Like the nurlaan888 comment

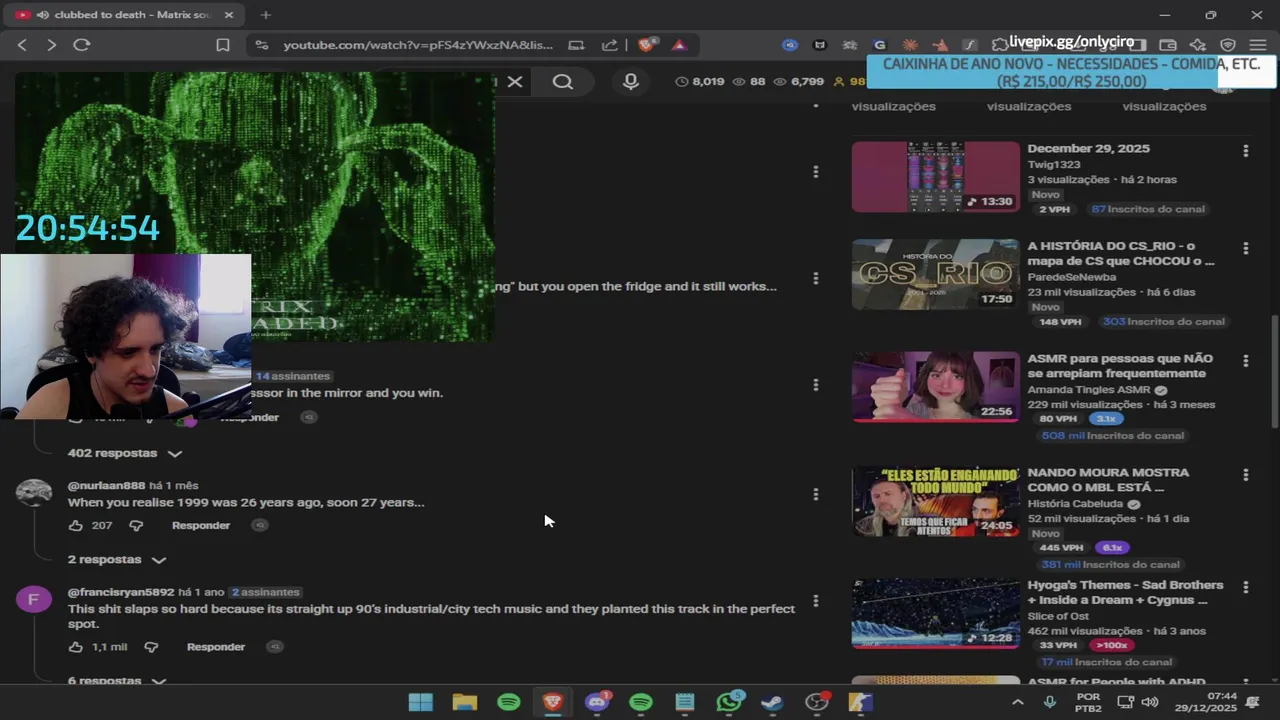pyautogui.click(x=76, y=525)
